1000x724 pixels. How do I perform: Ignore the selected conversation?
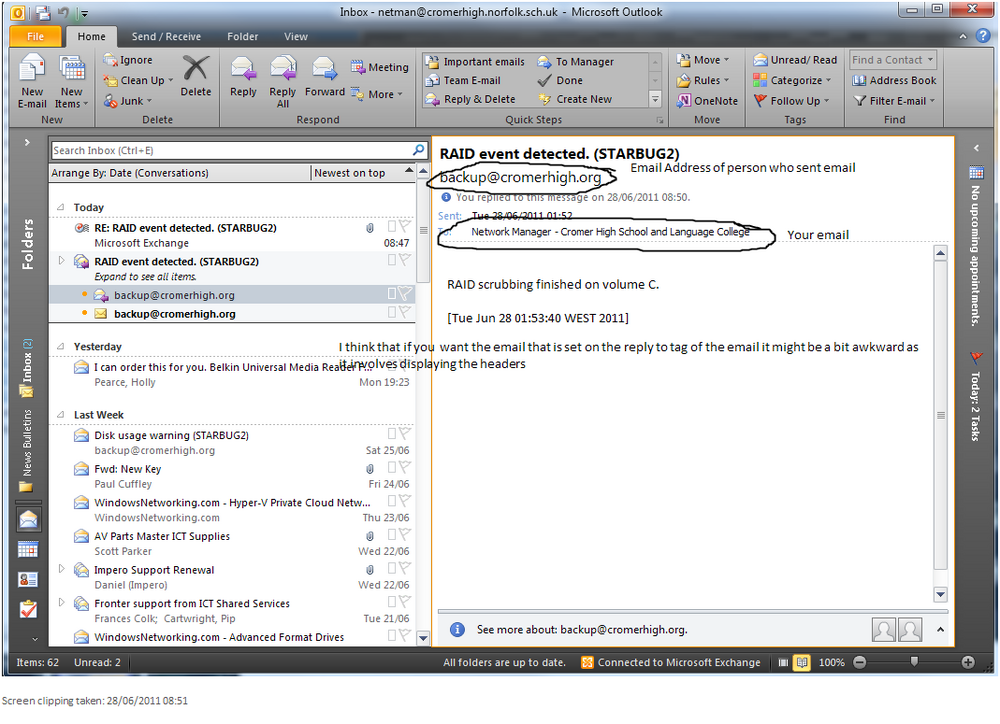pyautogui.click(x=128, y=60)
